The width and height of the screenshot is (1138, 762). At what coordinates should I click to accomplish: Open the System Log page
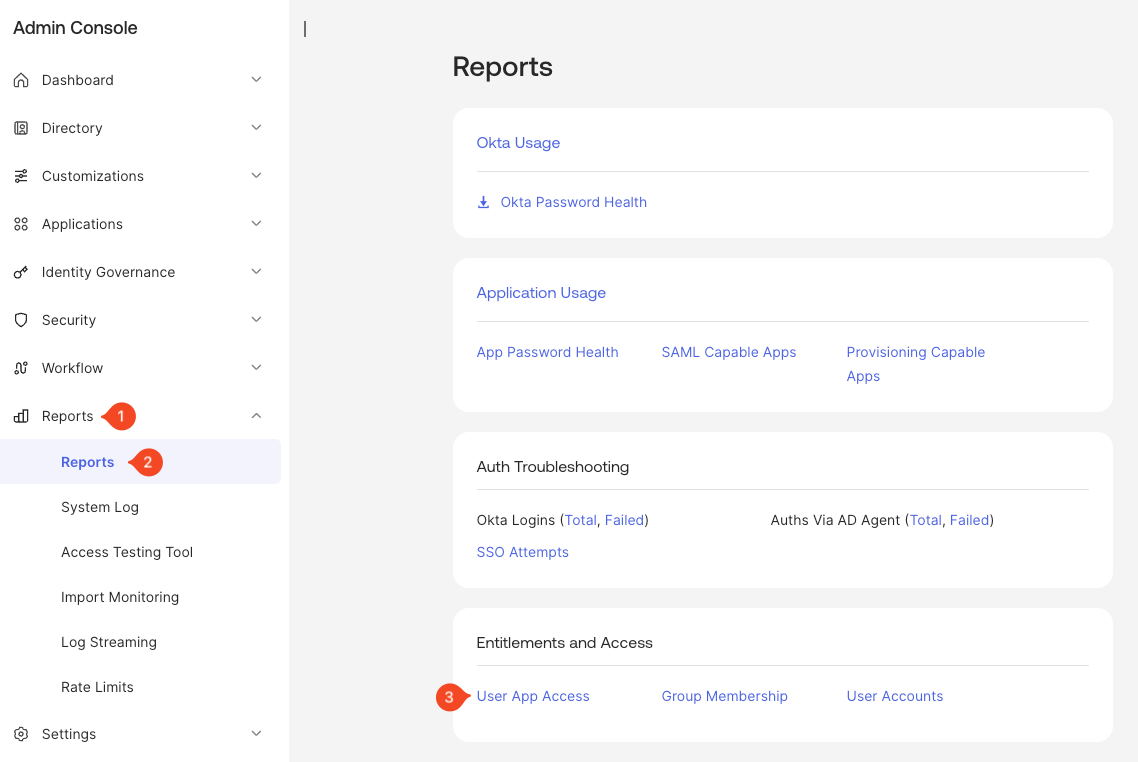[100, 507]
